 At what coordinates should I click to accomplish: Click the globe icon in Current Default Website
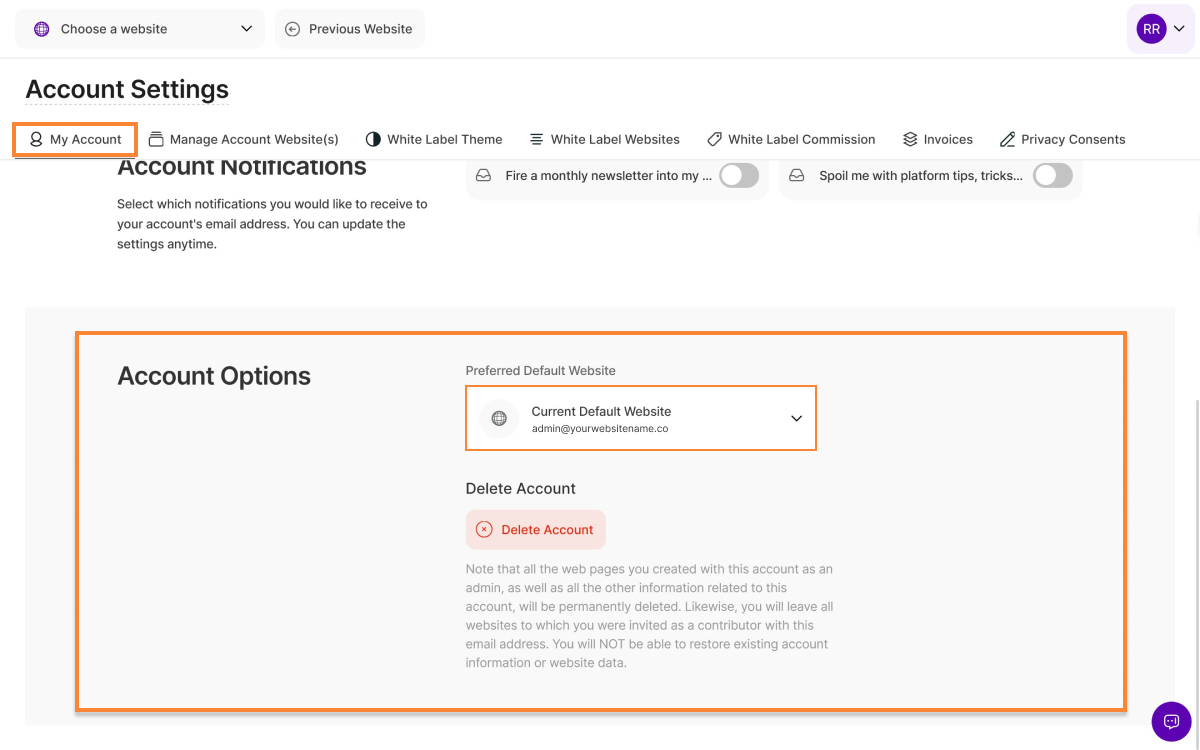[x=499, y=418]
